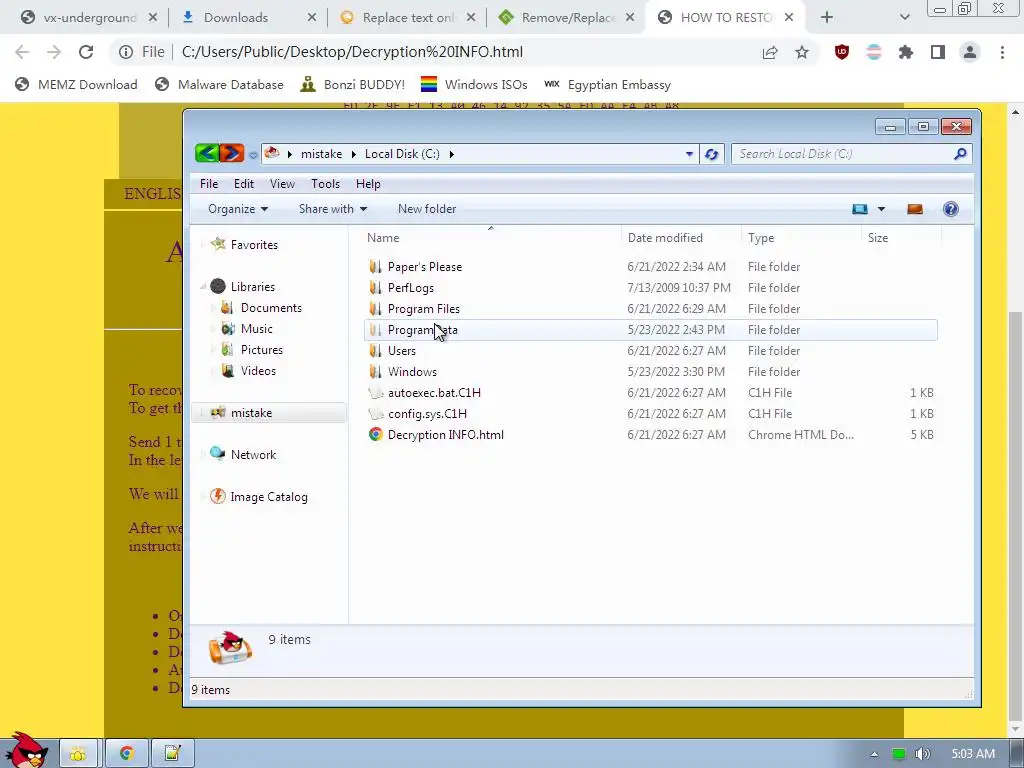Image resolution: width=1024 pixels, height=768 pixels.
Task: Select Network in the navigation pane
Action: point(253,455)
